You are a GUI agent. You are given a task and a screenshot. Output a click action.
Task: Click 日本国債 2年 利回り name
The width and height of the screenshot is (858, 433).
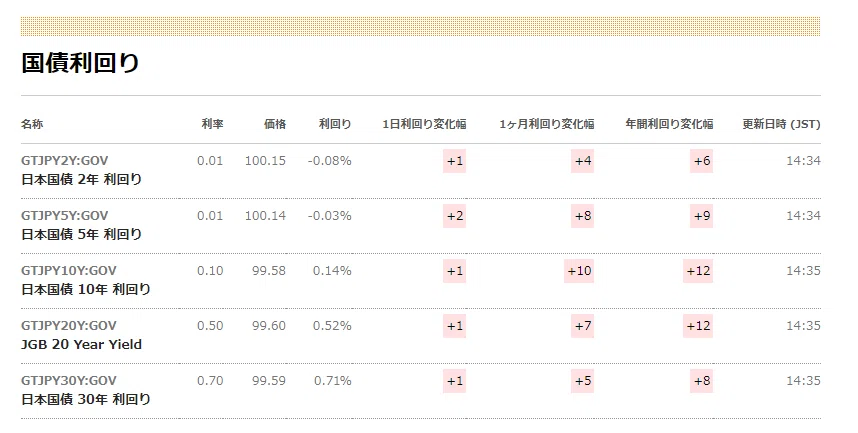[x=82, y=180]
